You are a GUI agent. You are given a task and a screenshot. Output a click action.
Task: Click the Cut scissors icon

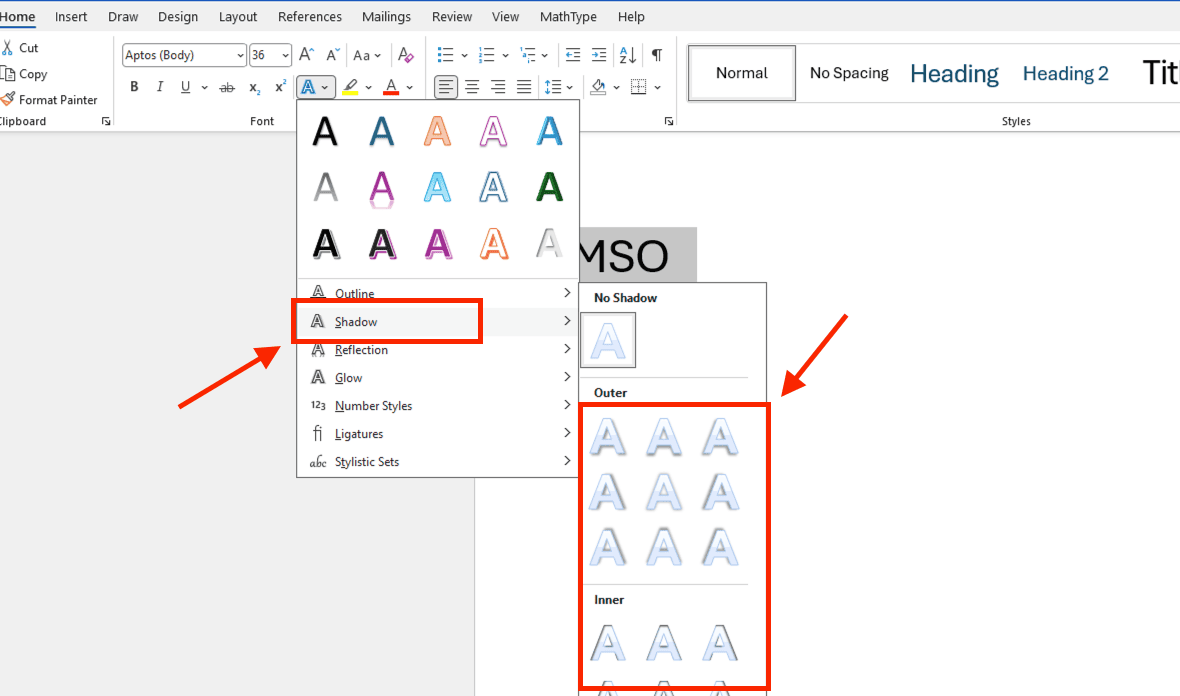[8, 47]
